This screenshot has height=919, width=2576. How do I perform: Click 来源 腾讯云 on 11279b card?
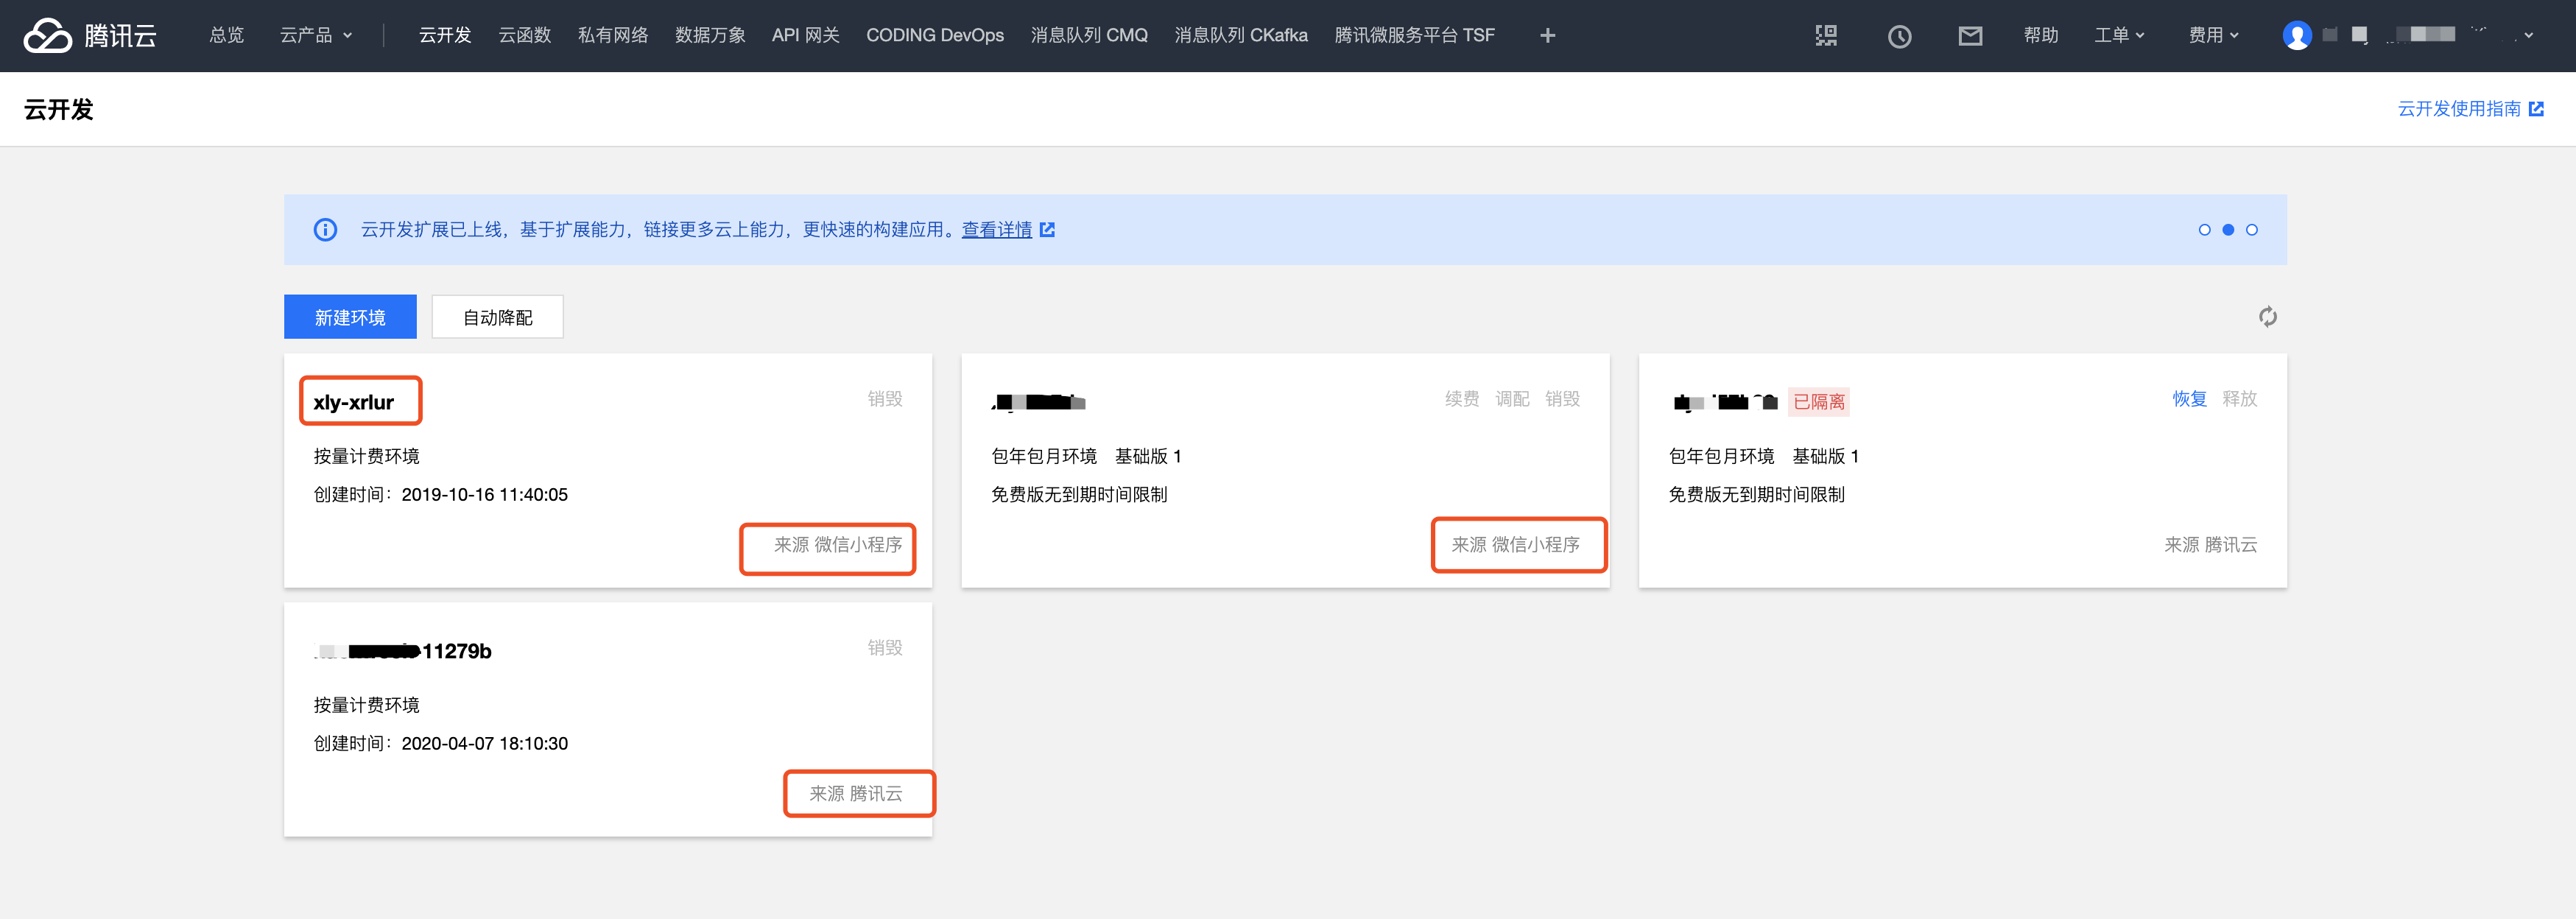(855, 794)
